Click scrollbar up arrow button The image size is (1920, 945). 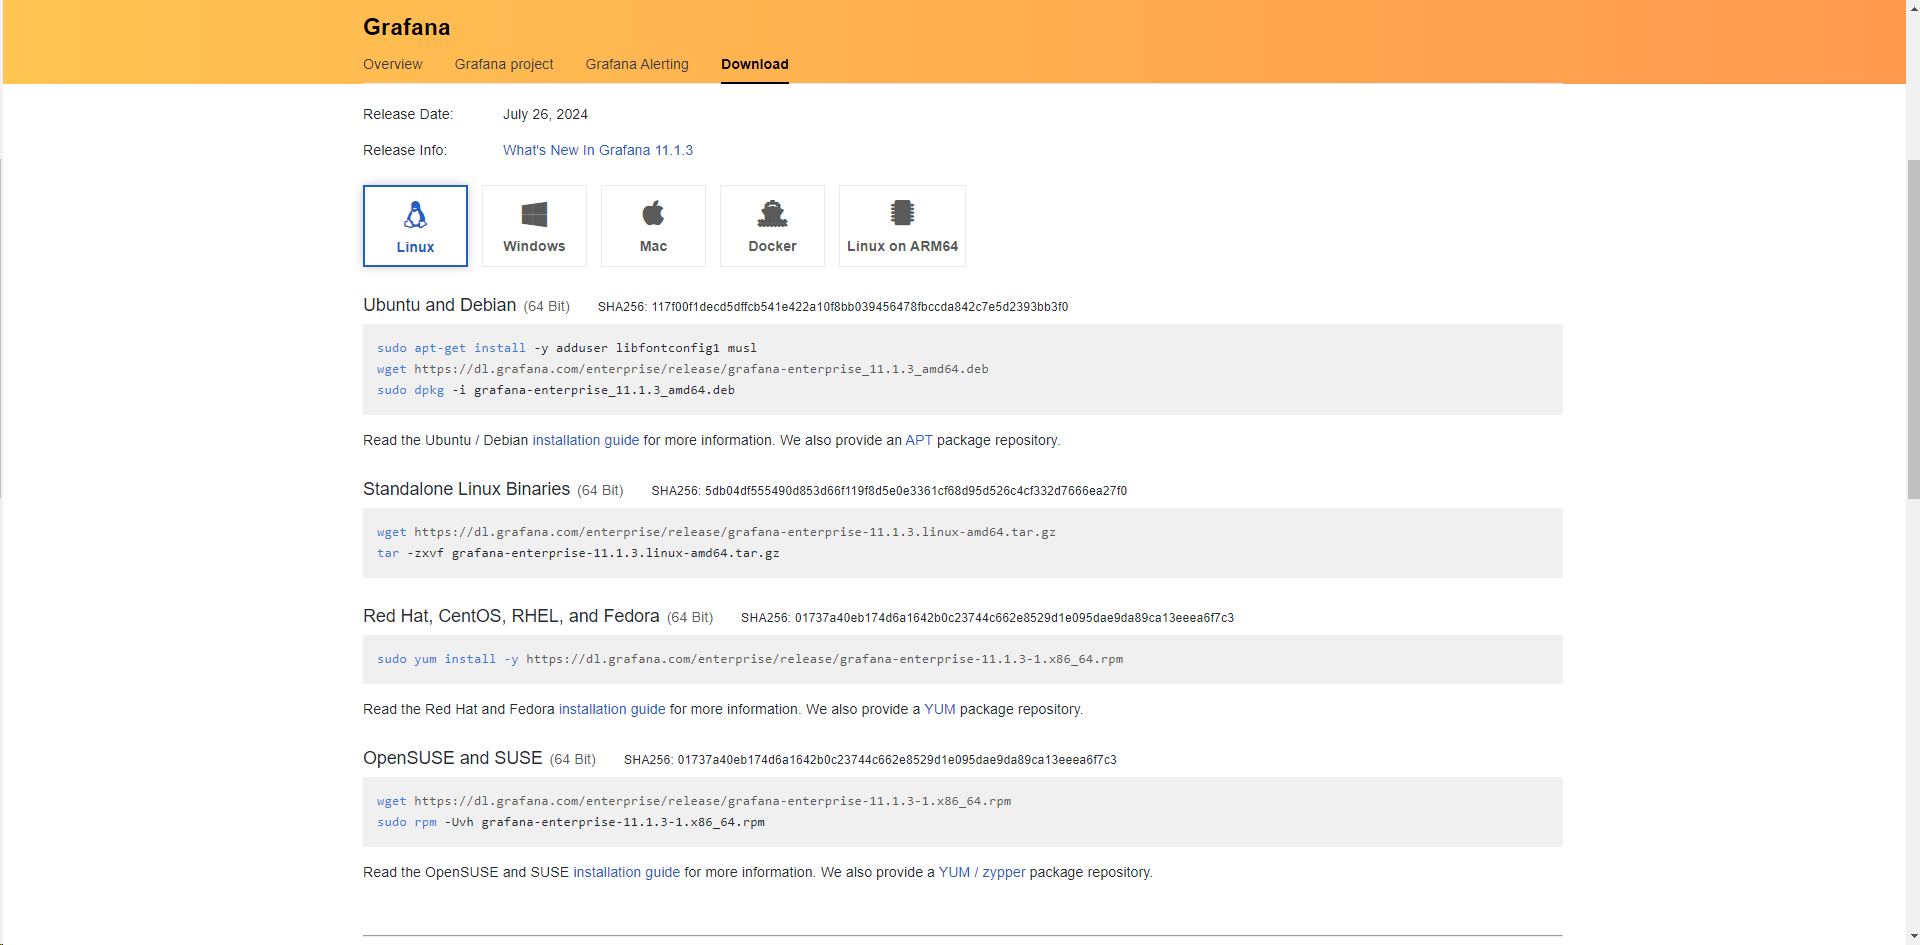point(1913,8)
